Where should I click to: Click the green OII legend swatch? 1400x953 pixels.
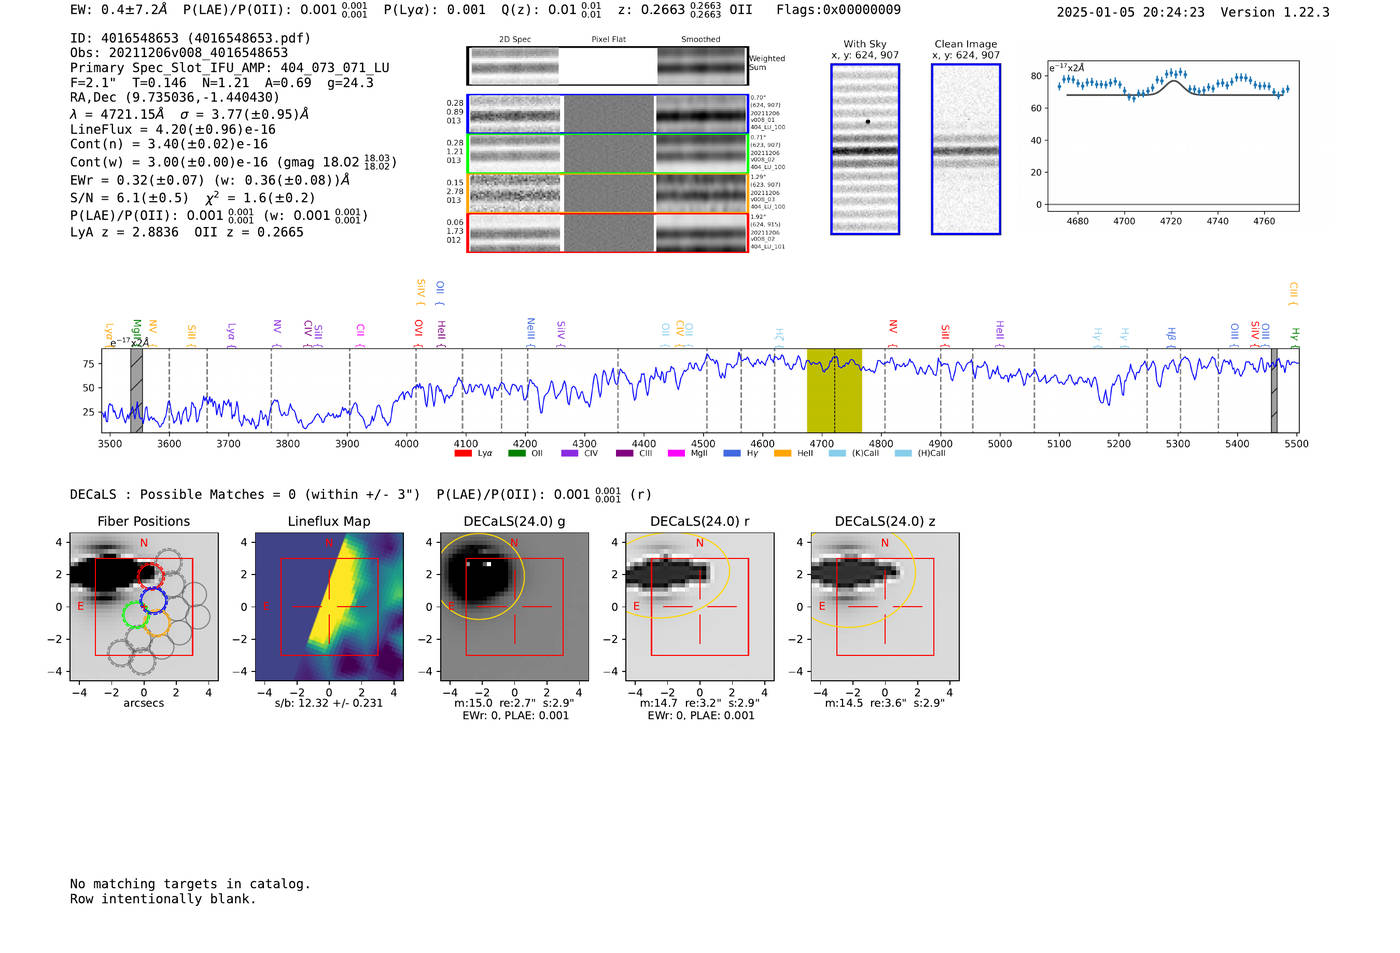[517, 453]
